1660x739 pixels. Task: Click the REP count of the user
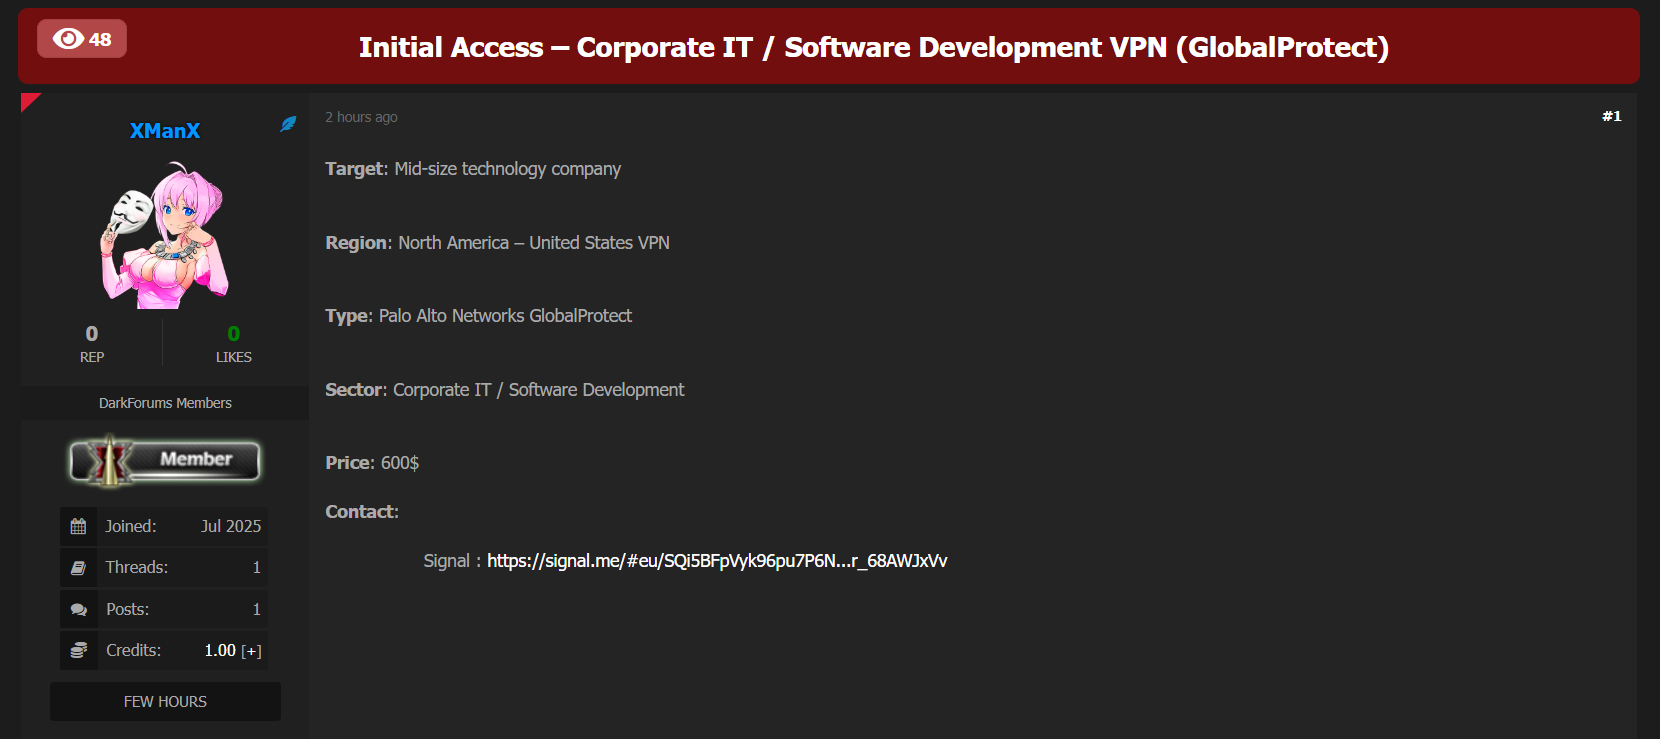pos(92,334)
